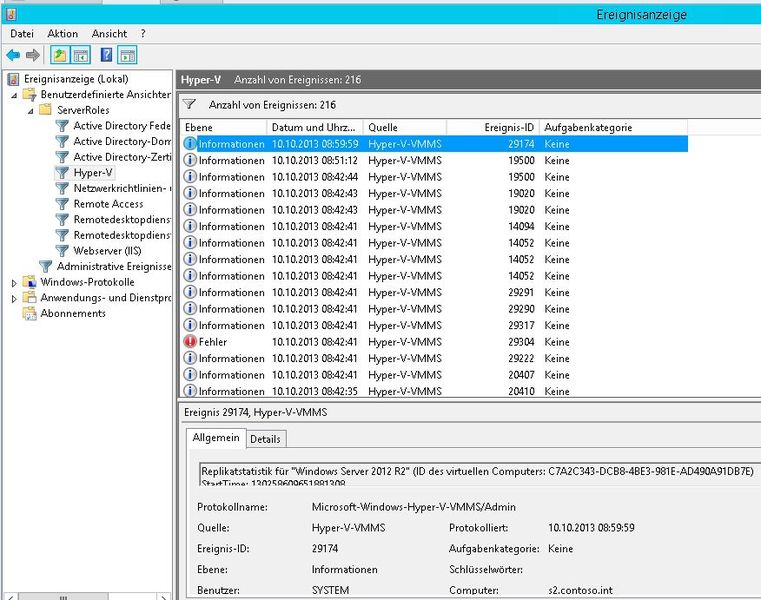Toggle the action pane toolbar icon
This screenshot has width=761, height=600.
pyautogui.click(x=127, y=55)
